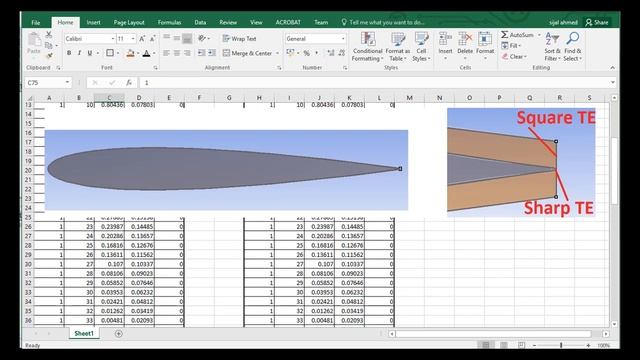This screenshot has width=640, height=360.
Task: Open font size 11 dropdown
Action: coord(133,39)
